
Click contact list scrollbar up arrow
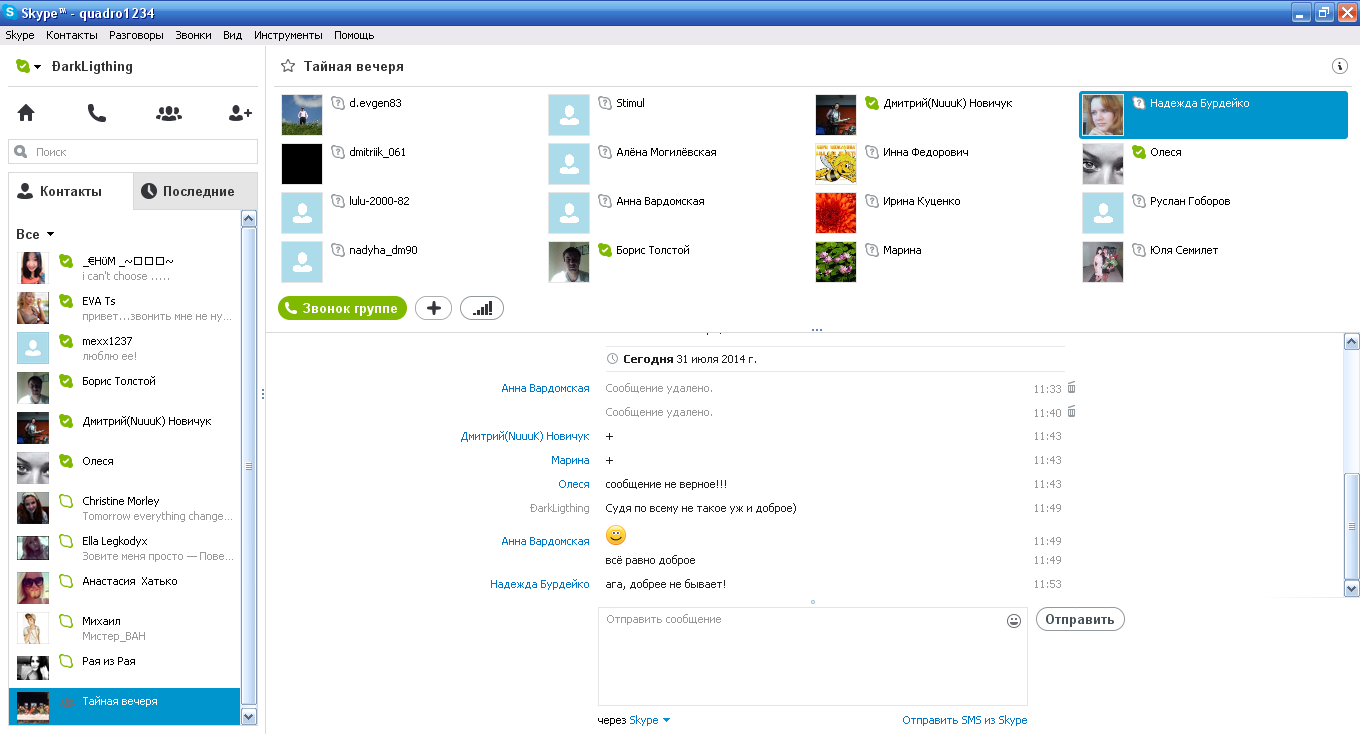click(249, 219)
